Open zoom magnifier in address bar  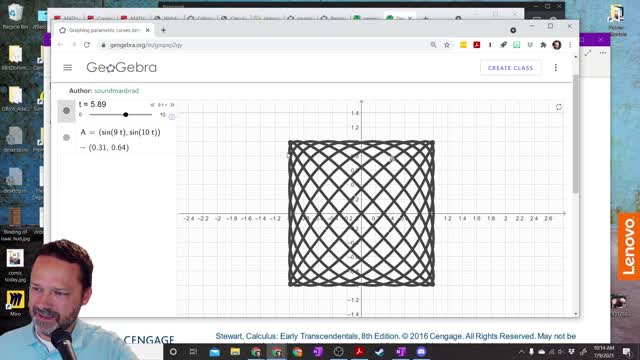[x=433, y=45]
